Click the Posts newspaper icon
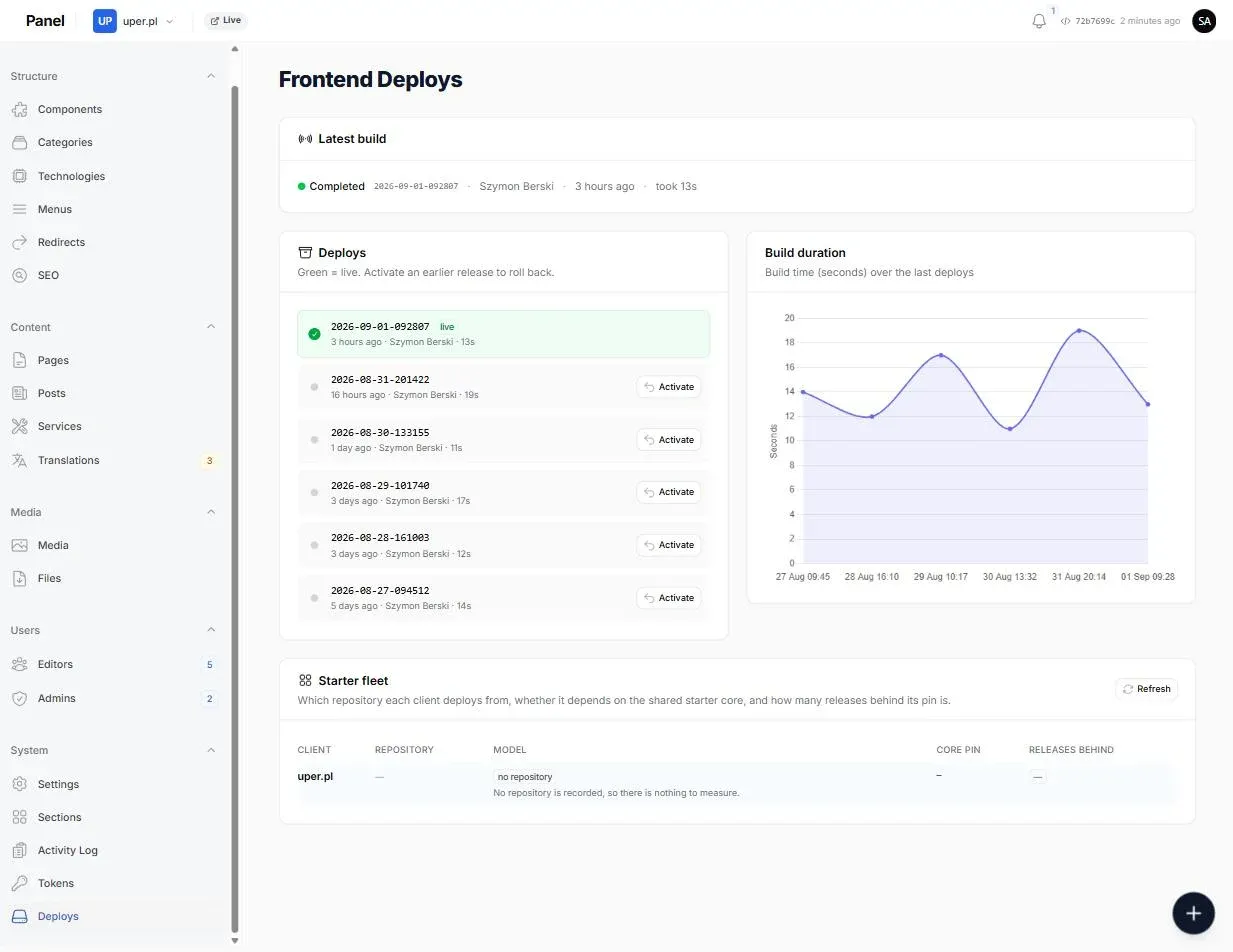The image size is (1233, 952). click(19, 393)
